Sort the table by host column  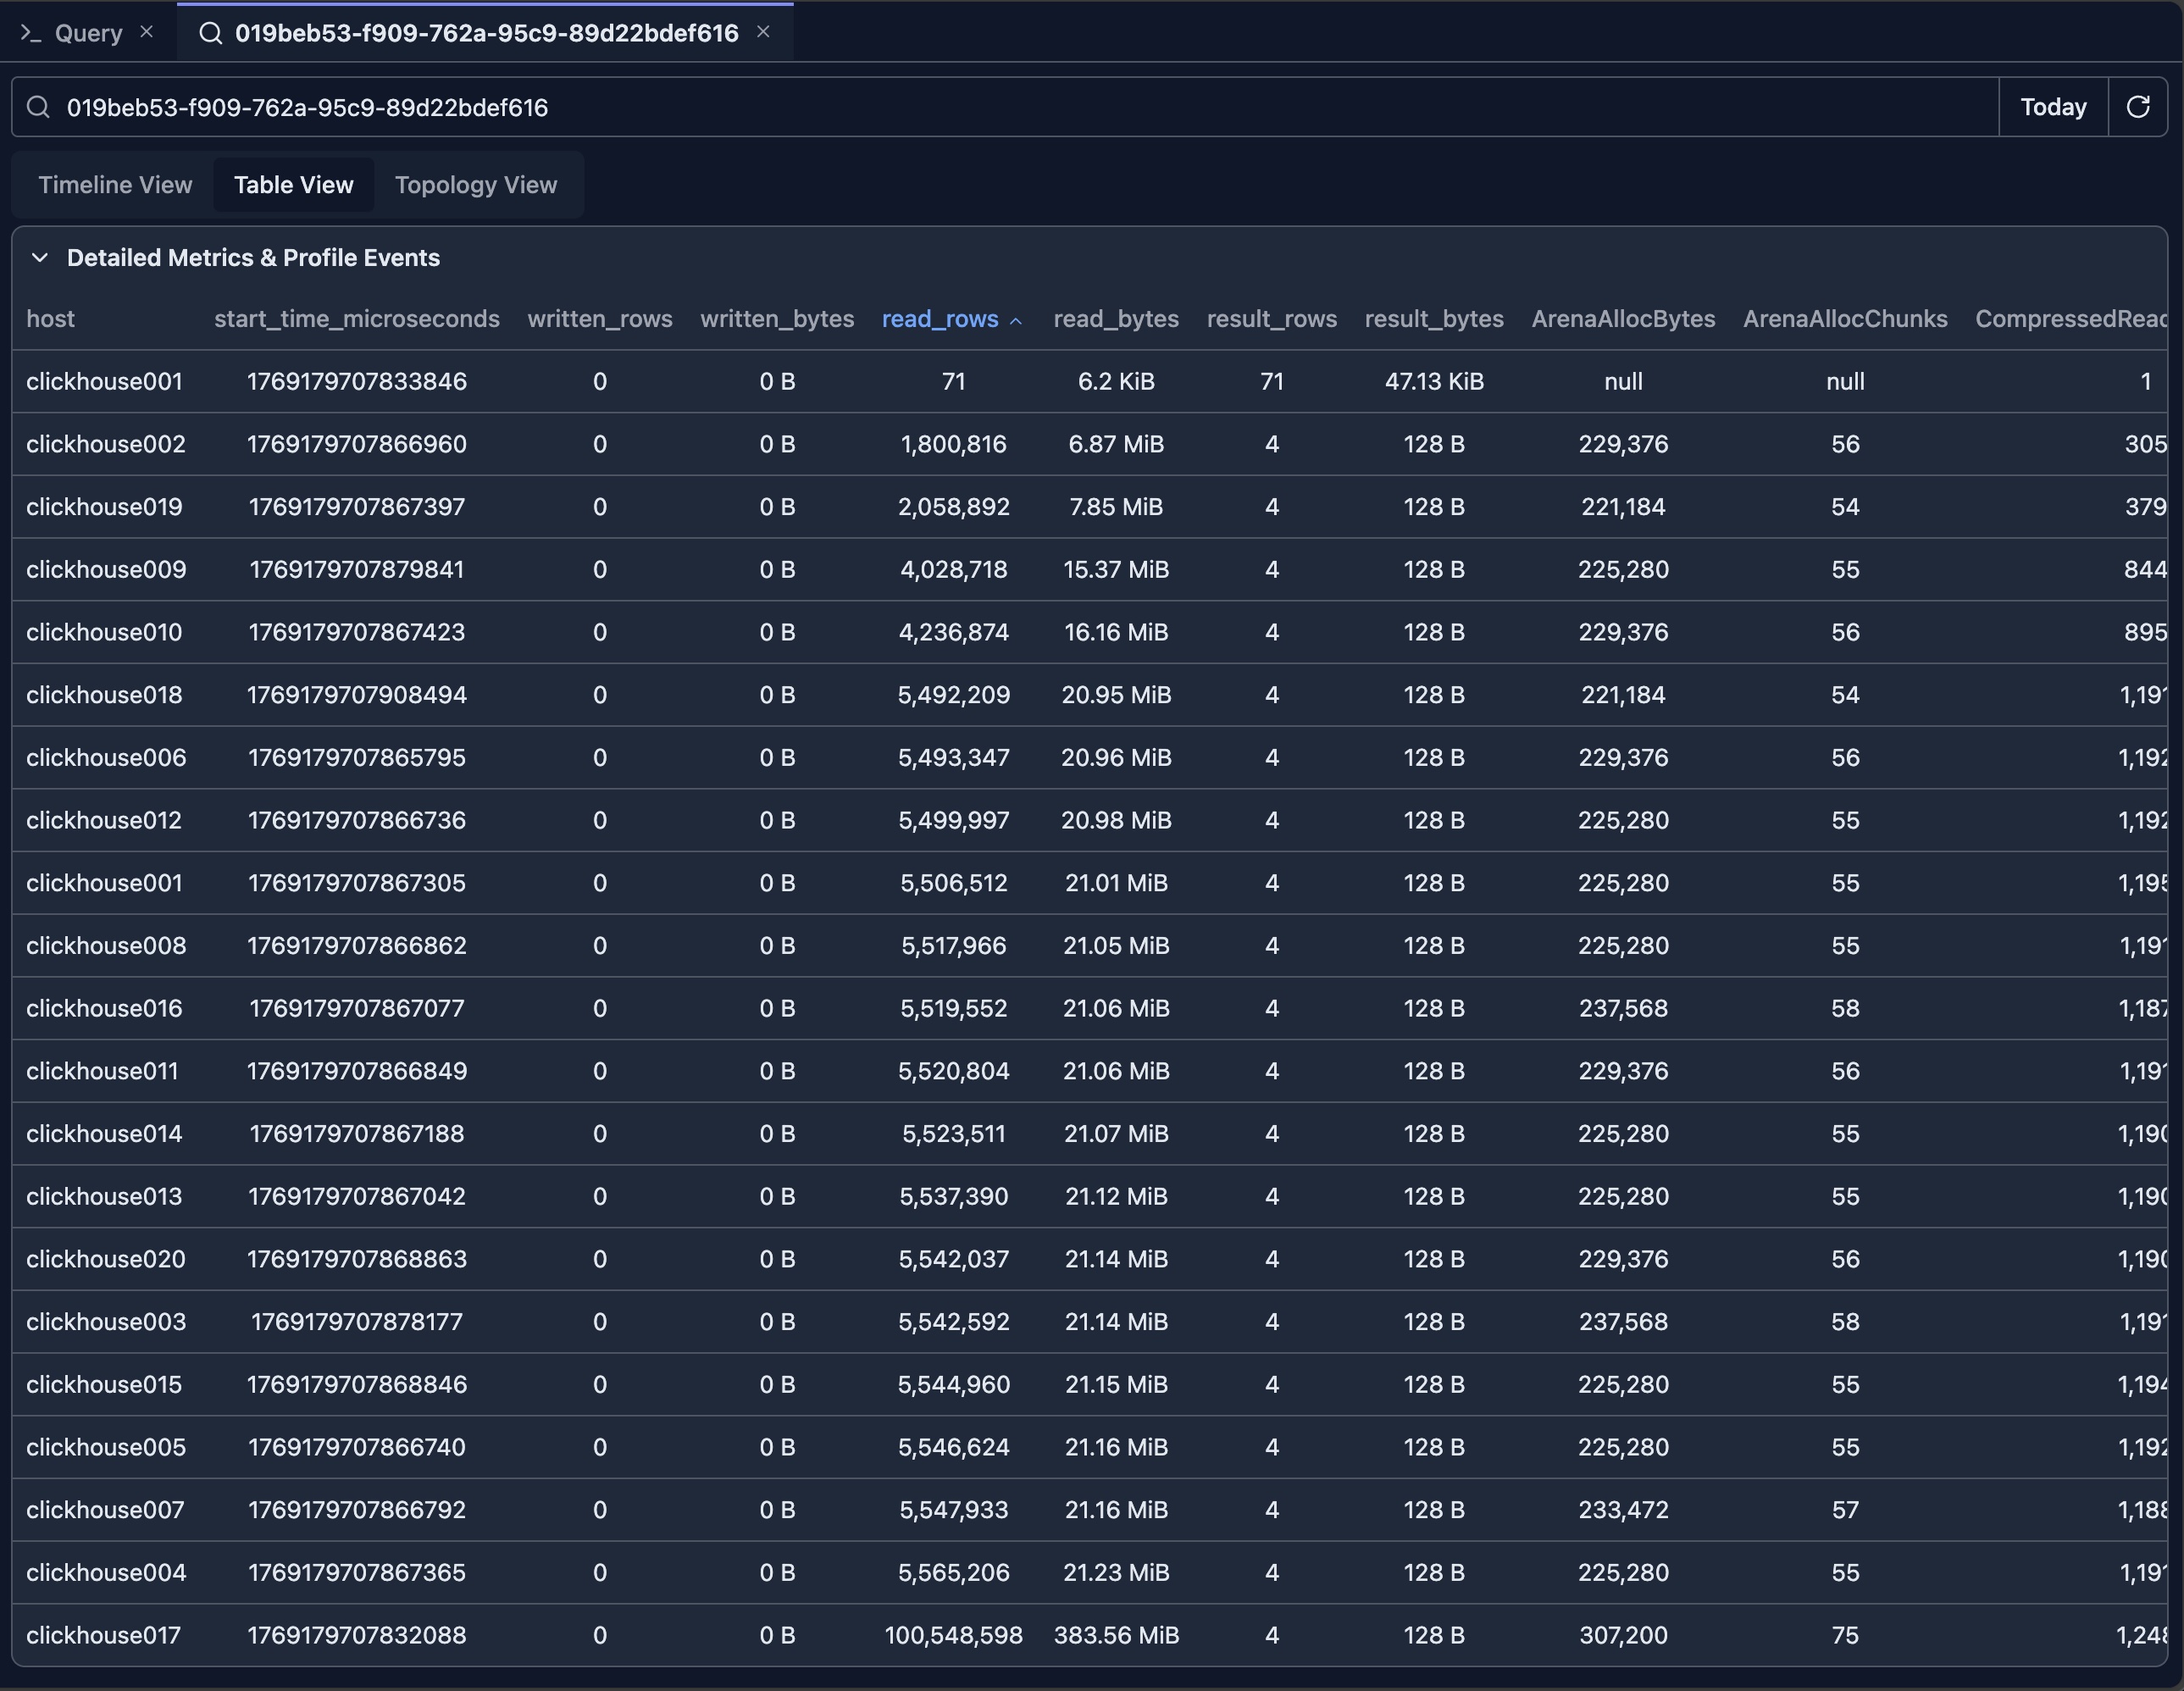click(51, 319)
